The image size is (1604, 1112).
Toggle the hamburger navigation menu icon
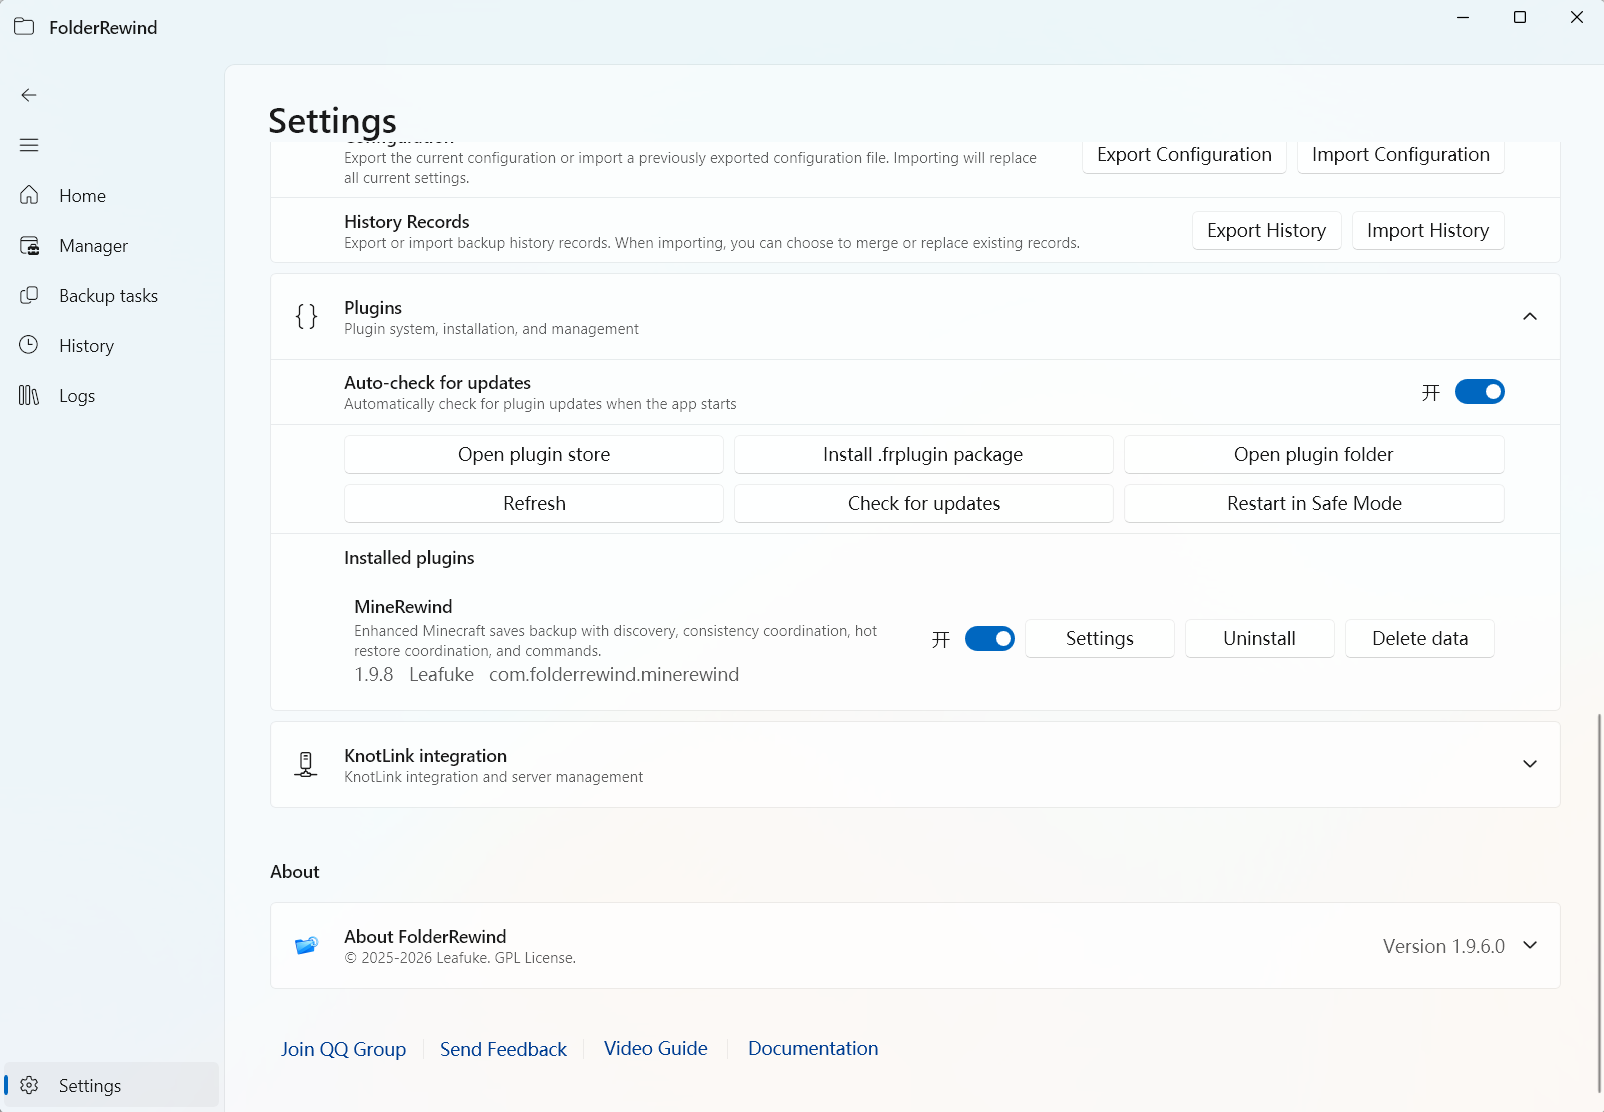pos(29,145)
